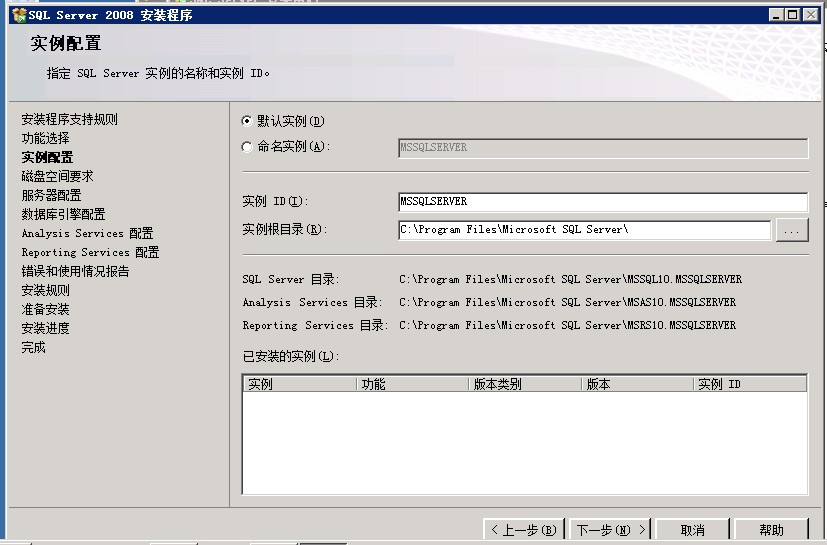Open 帮助 help button
827x545 pixels.
pos(771,530)
